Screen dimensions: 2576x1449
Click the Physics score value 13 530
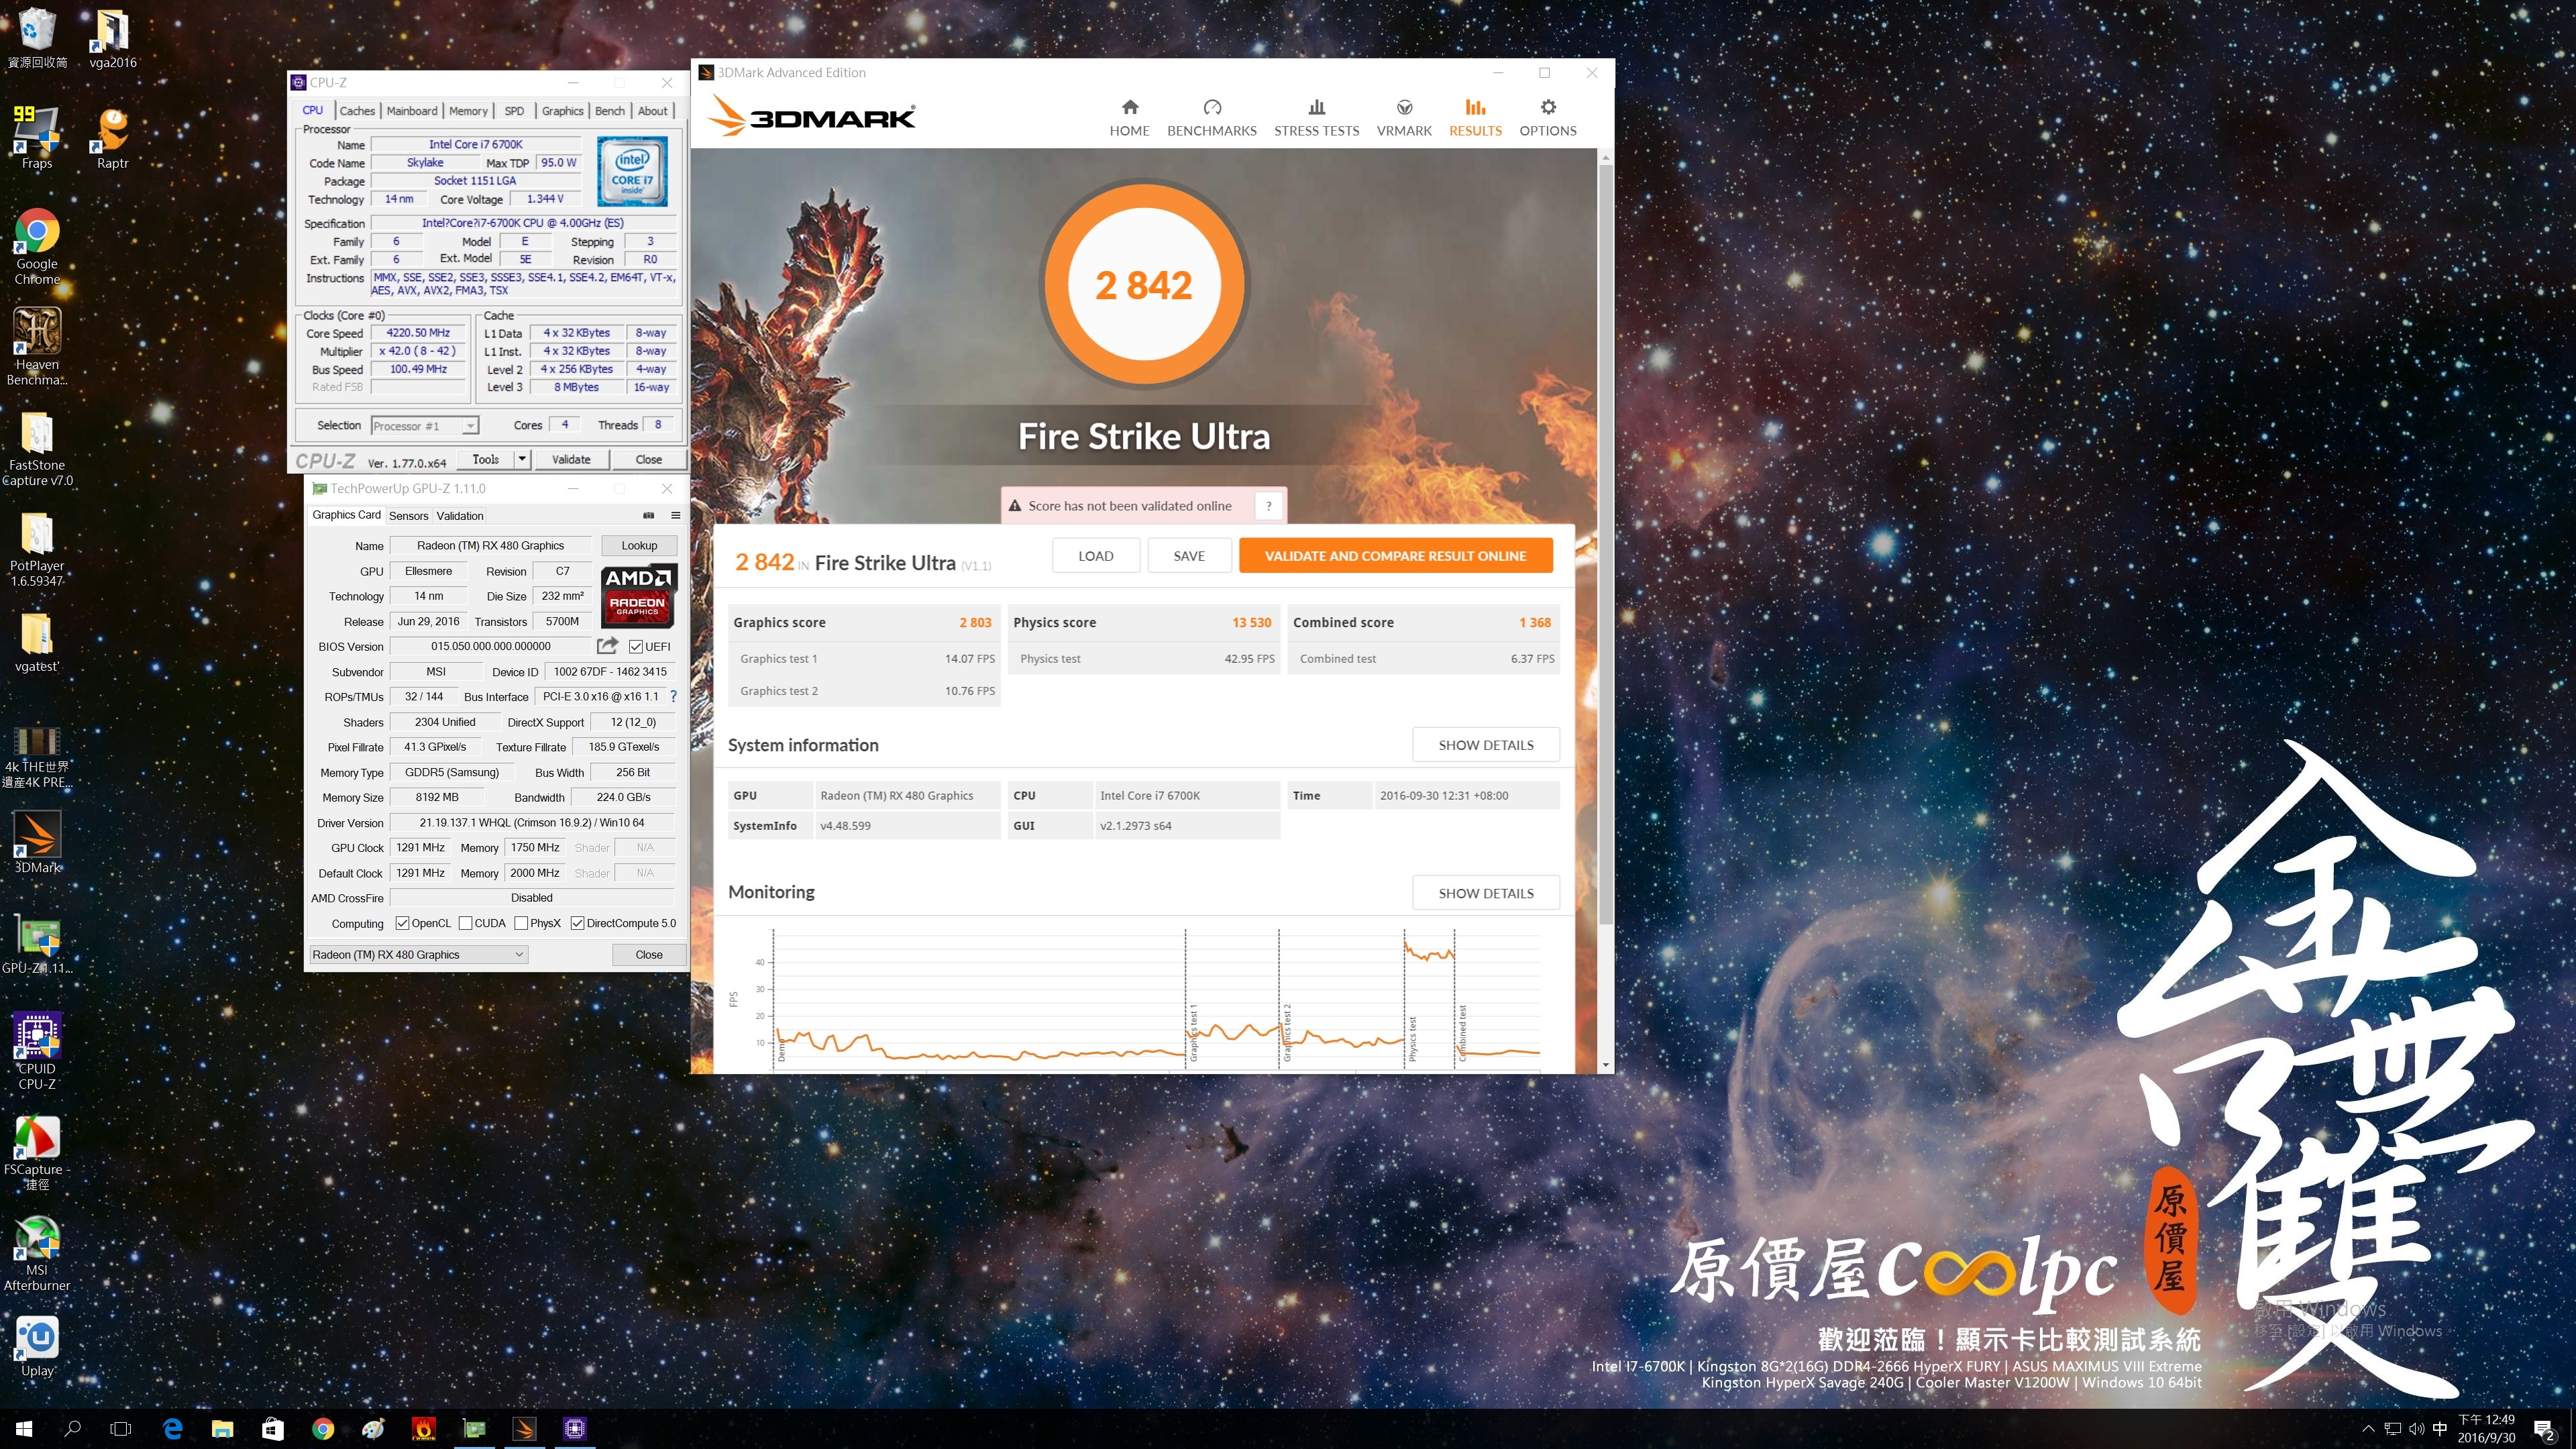[x=1251, y=623]
